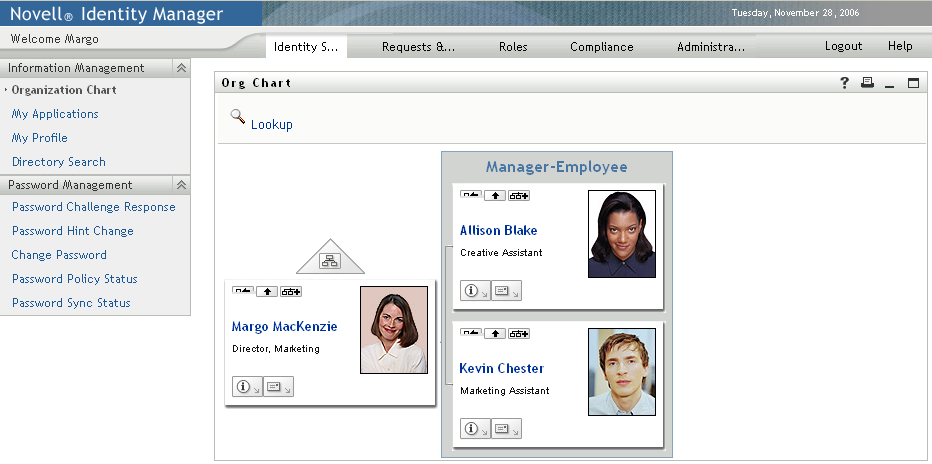Image resolution: width=932 pixels, height=464 pixels.
Task: Maximize the Org Chart portlet
Action: 913,83
